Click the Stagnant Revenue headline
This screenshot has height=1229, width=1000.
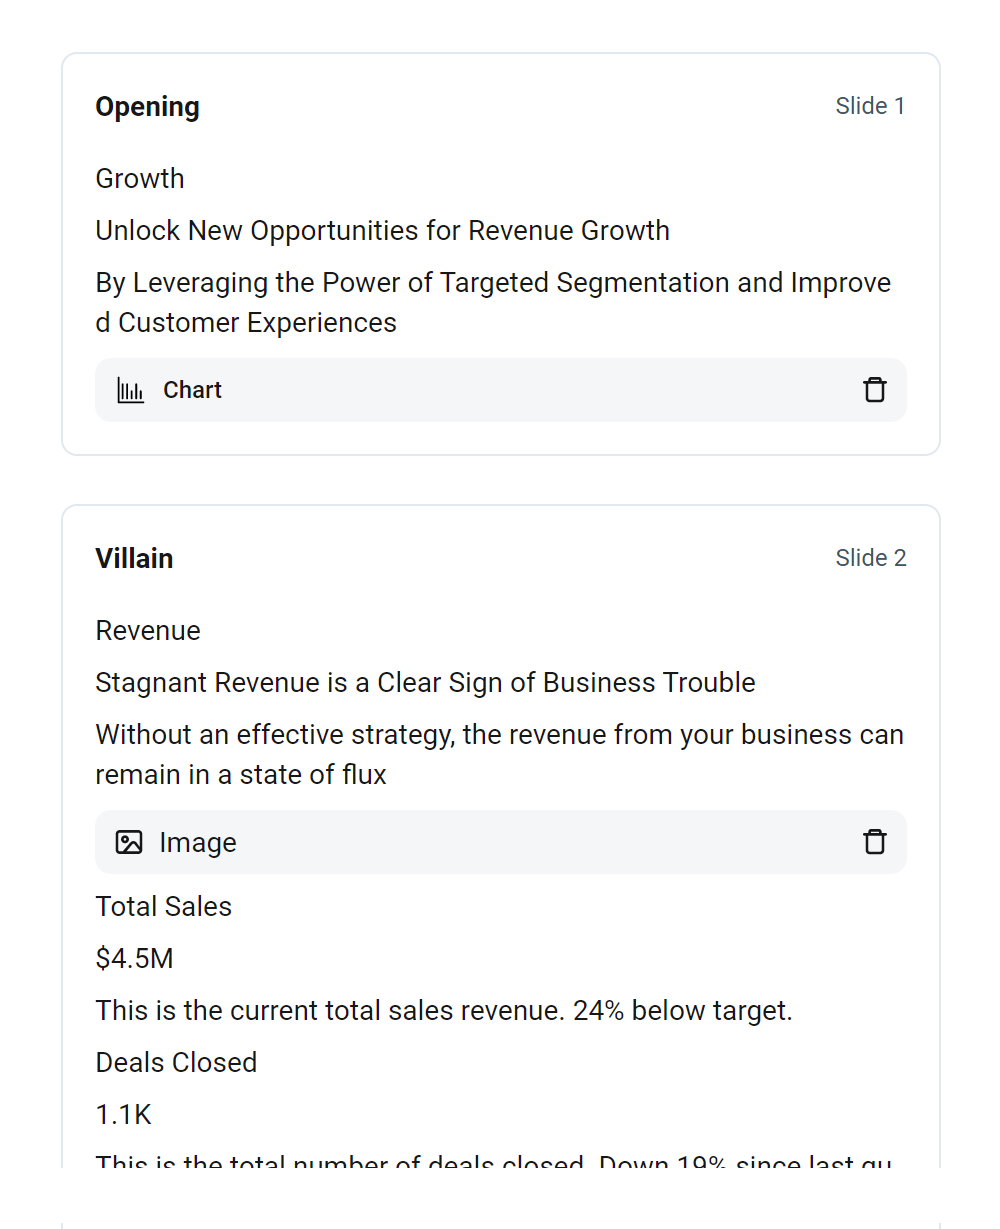(425, 683)
